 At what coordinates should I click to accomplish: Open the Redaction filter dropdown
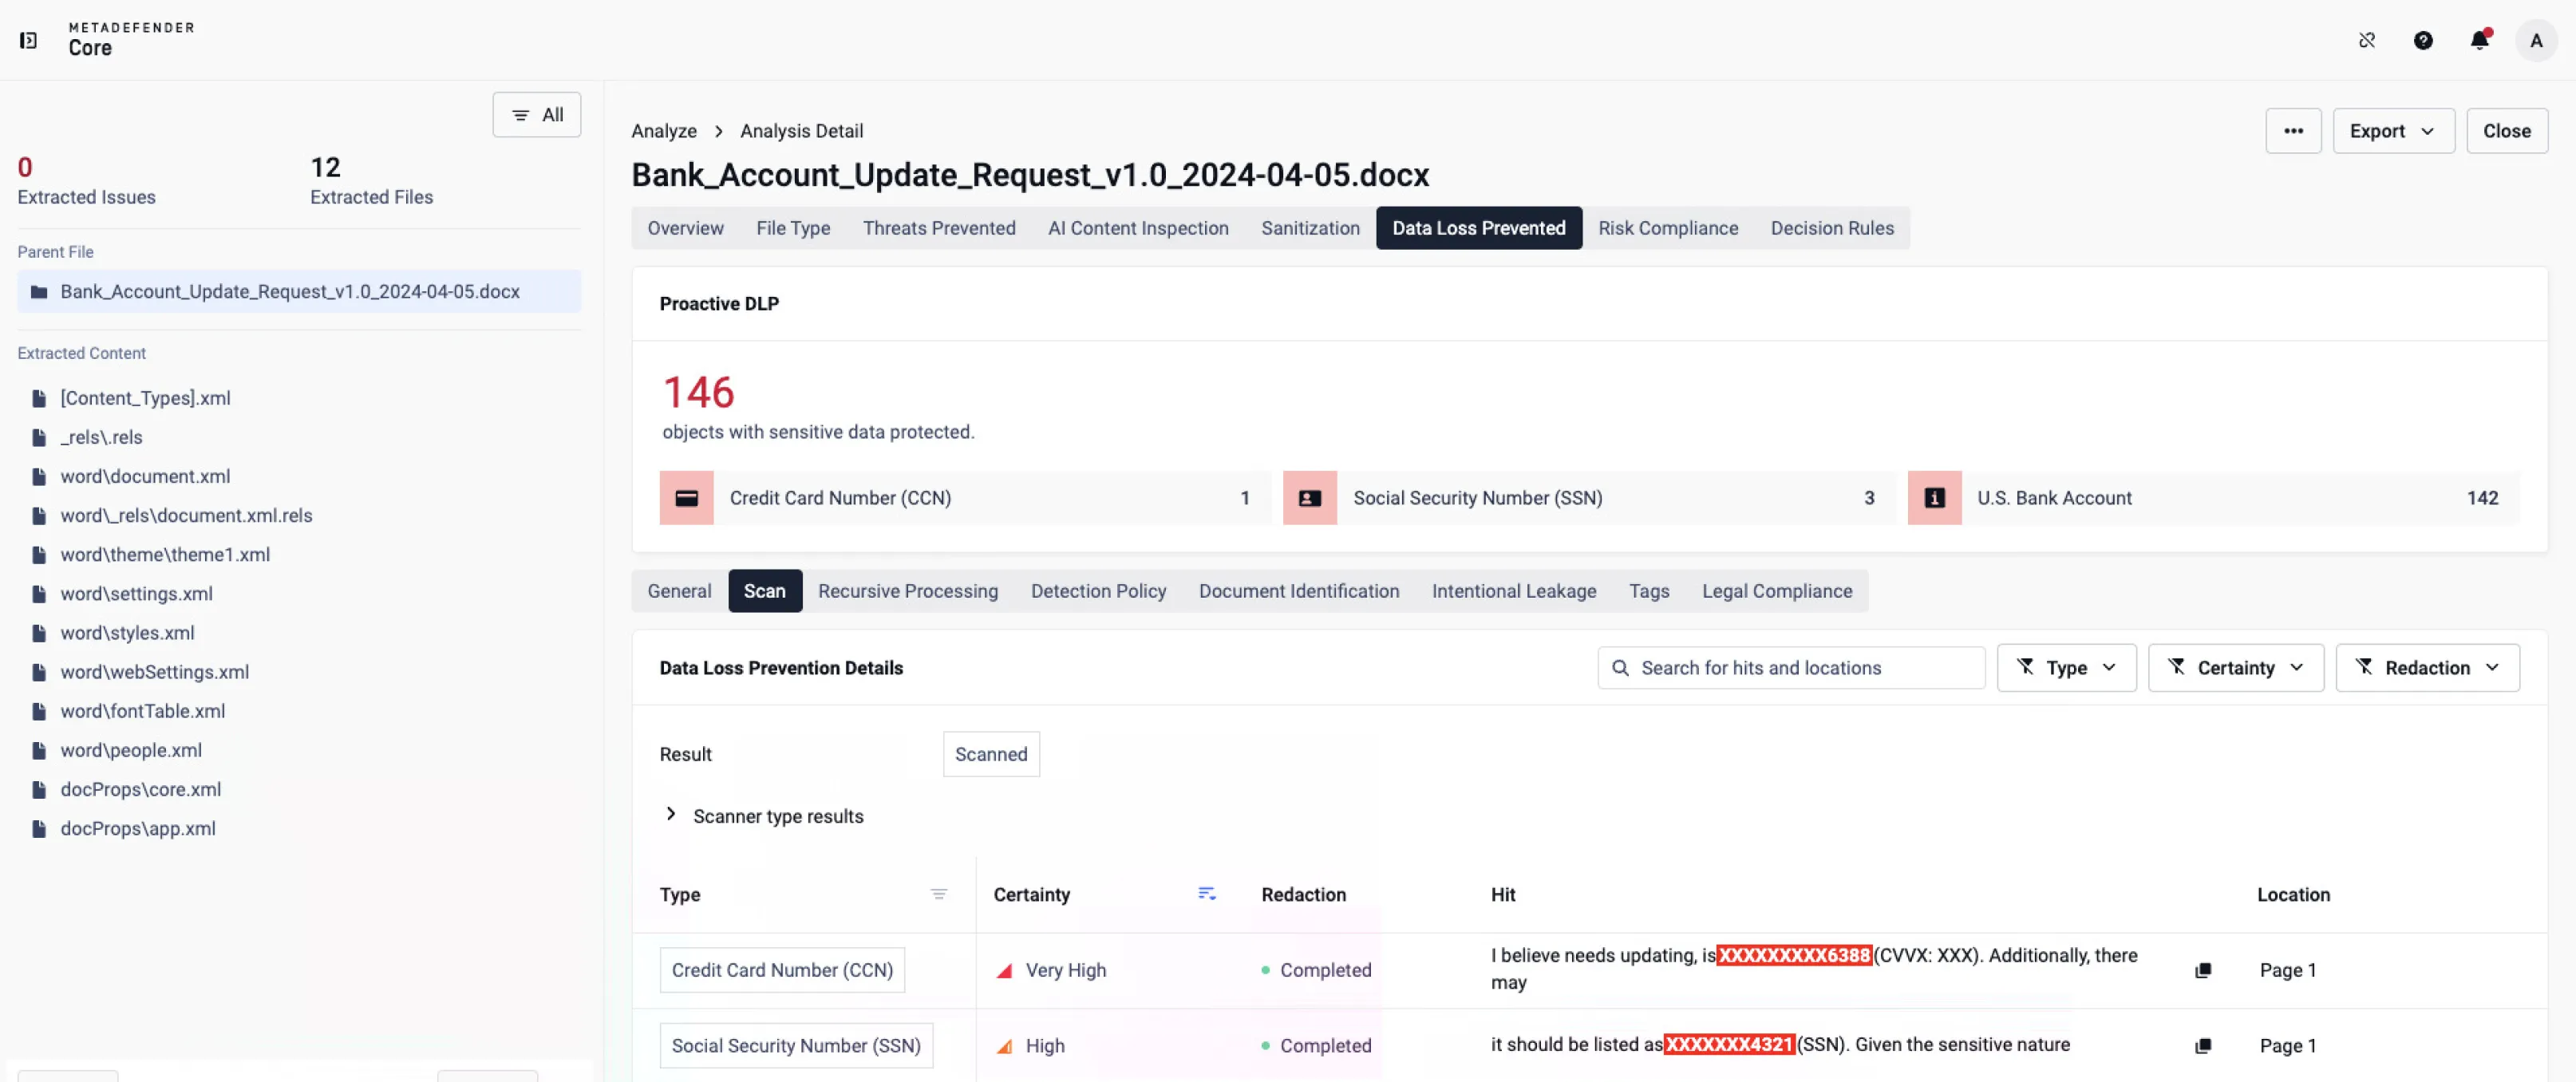(2427, 668)
